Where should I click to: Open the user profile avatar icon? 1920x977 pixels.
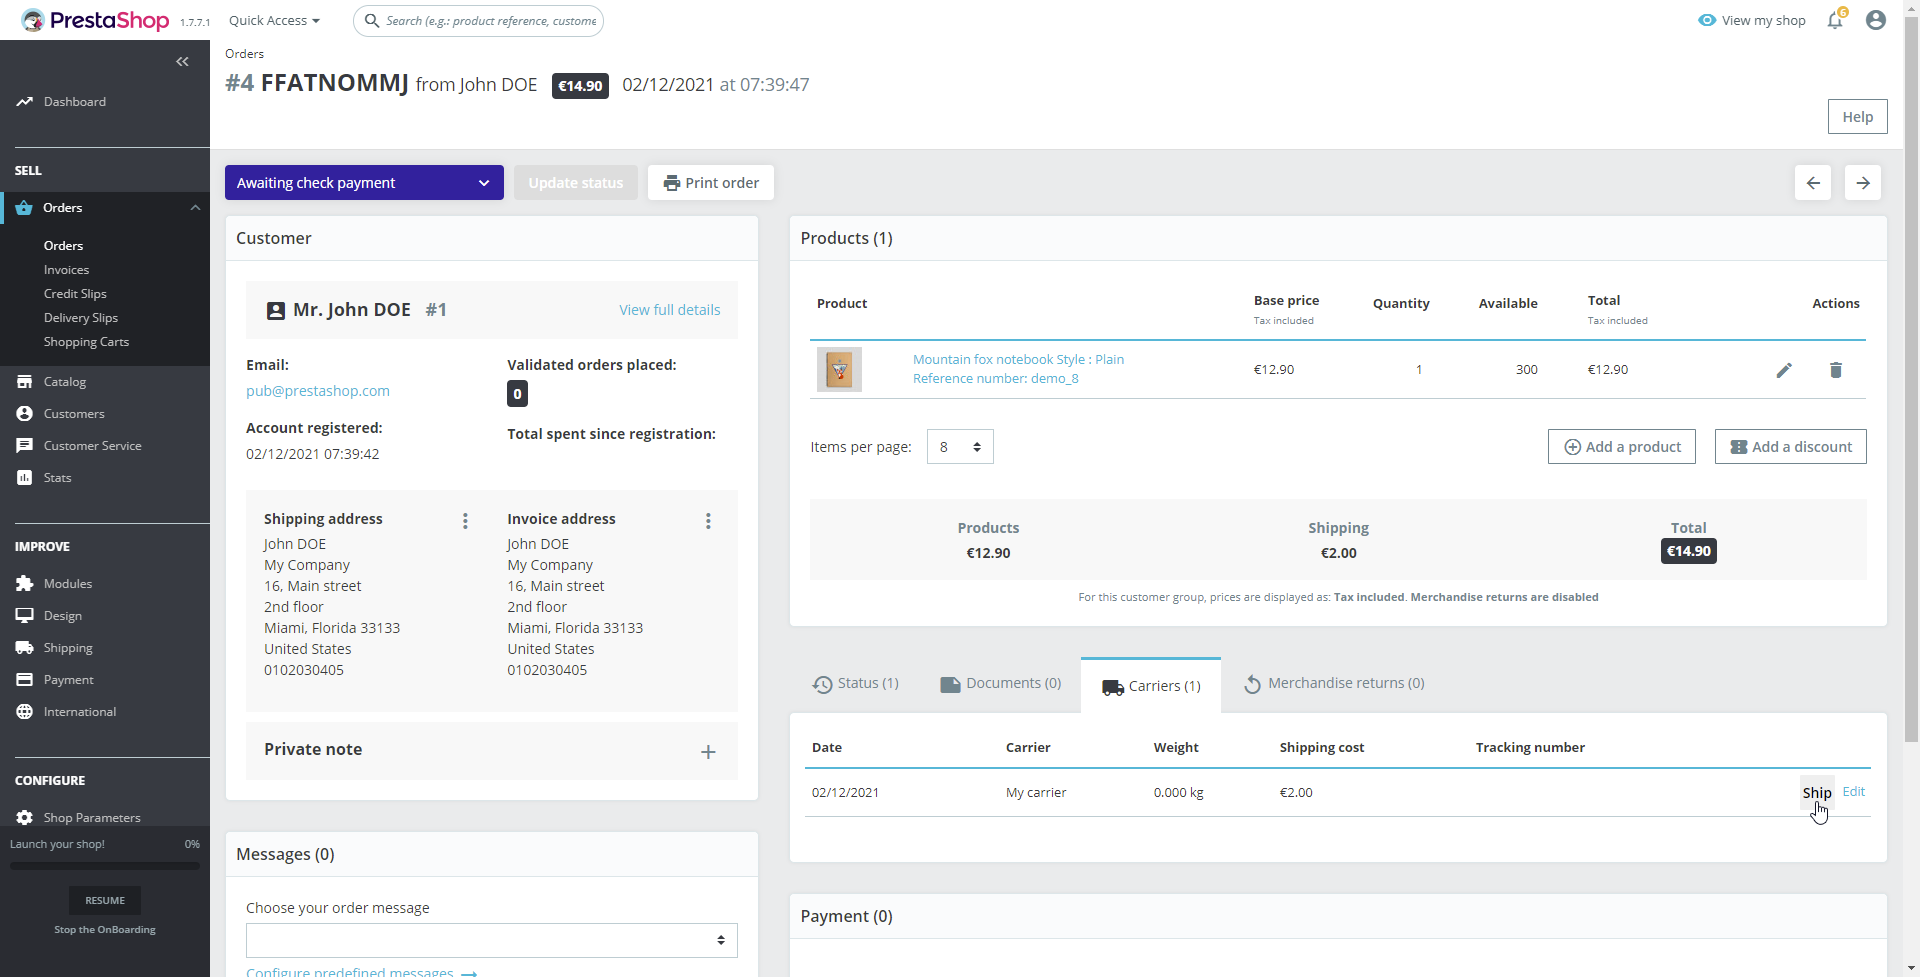coord(1876,20)
